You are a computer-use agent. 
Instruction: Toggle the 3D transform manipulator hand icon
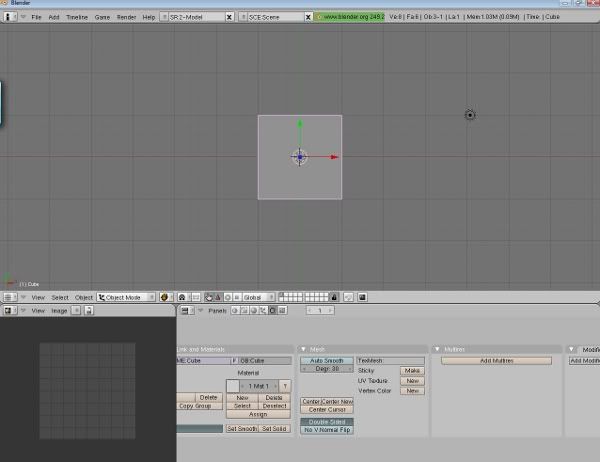(x=209, y=297)
